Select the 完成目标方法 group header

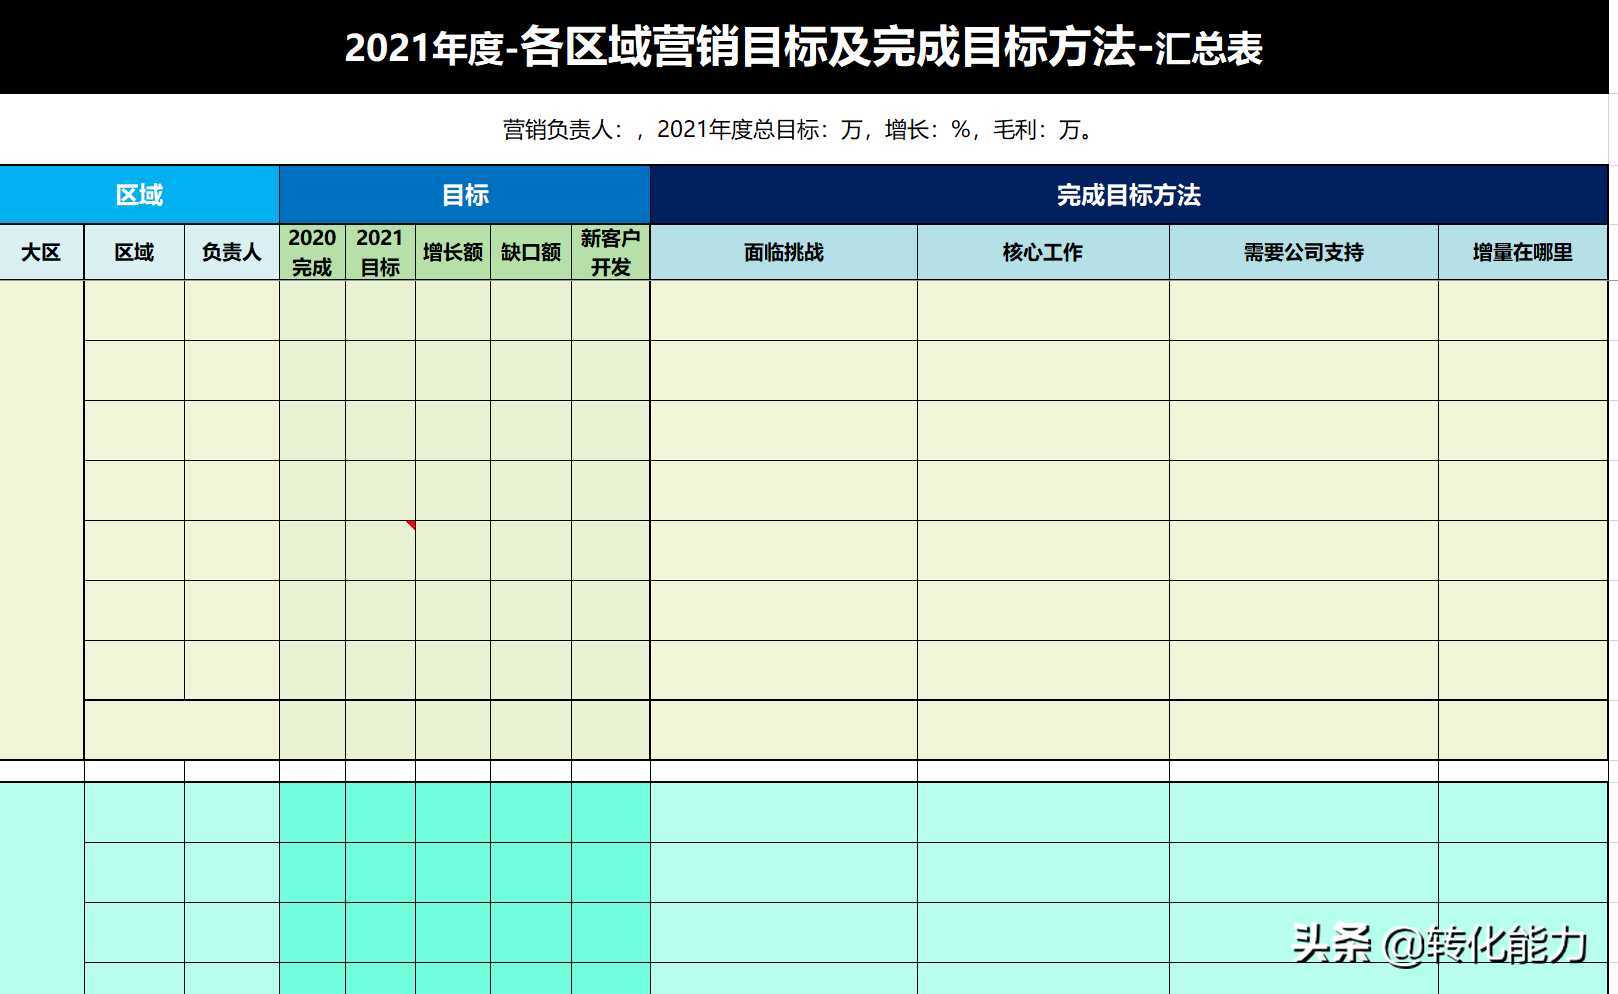1129,195
